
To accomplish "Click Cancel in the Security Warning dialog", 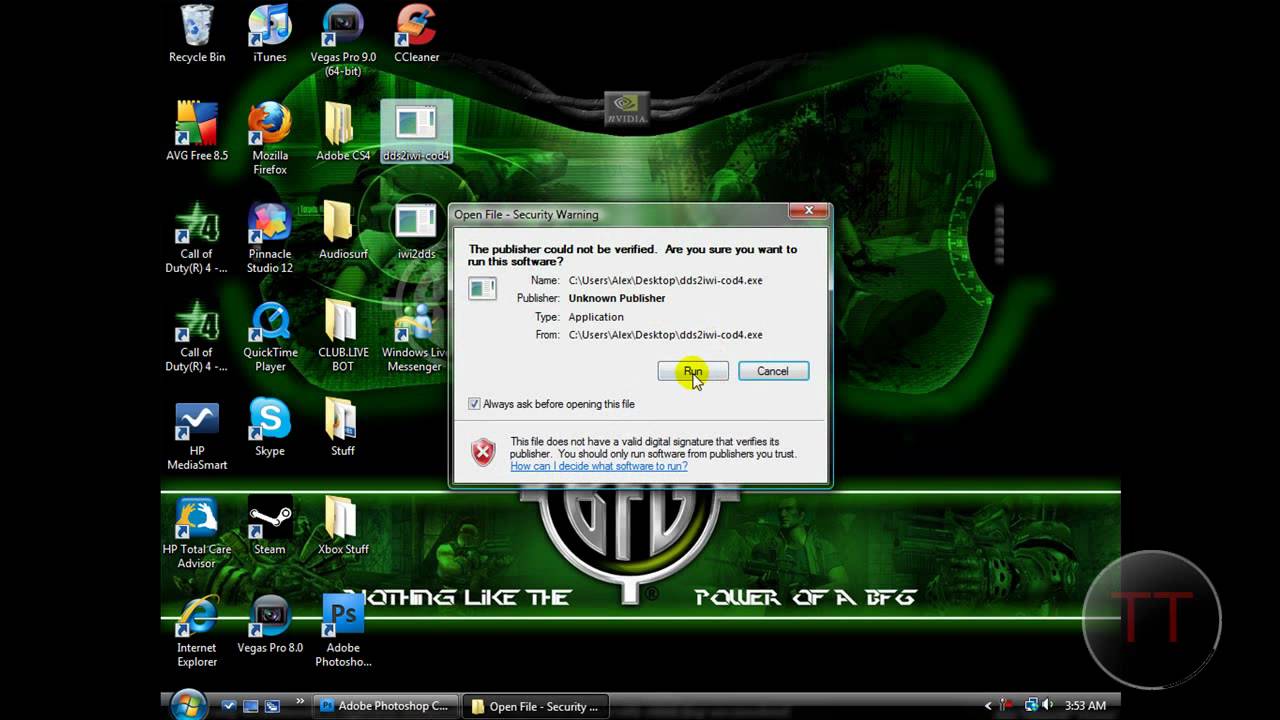I will point(773,371).
